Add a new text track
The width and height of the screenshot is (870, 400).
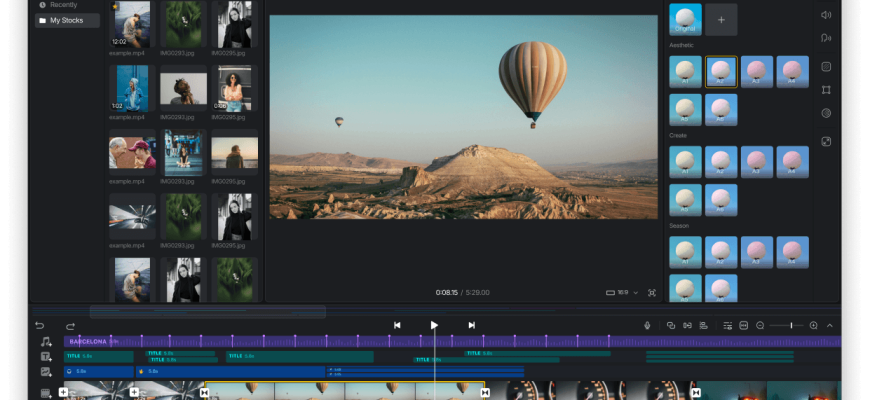click(46, 357)
